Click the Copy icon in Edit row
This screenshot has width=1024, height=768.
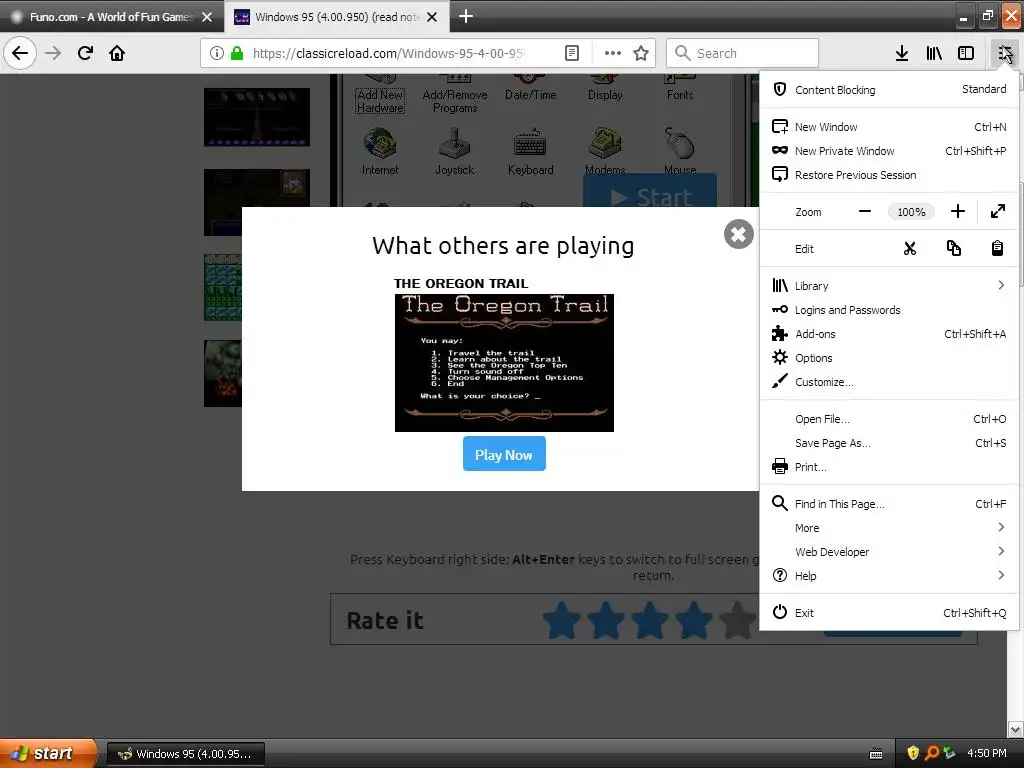[x=953, y=248]
